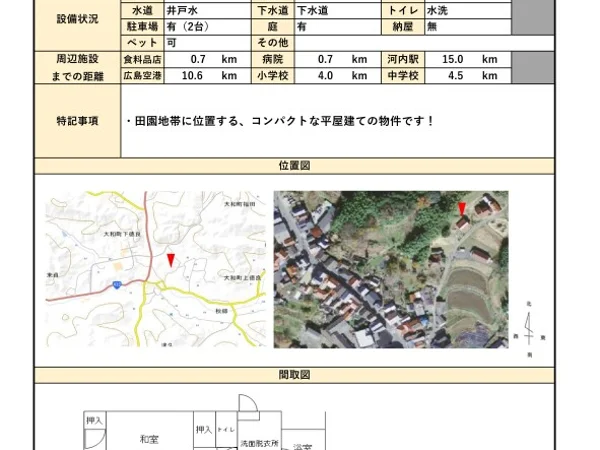600x450 pixels.
Task: Select the 10.6 distance value
Action: (192, 75)
